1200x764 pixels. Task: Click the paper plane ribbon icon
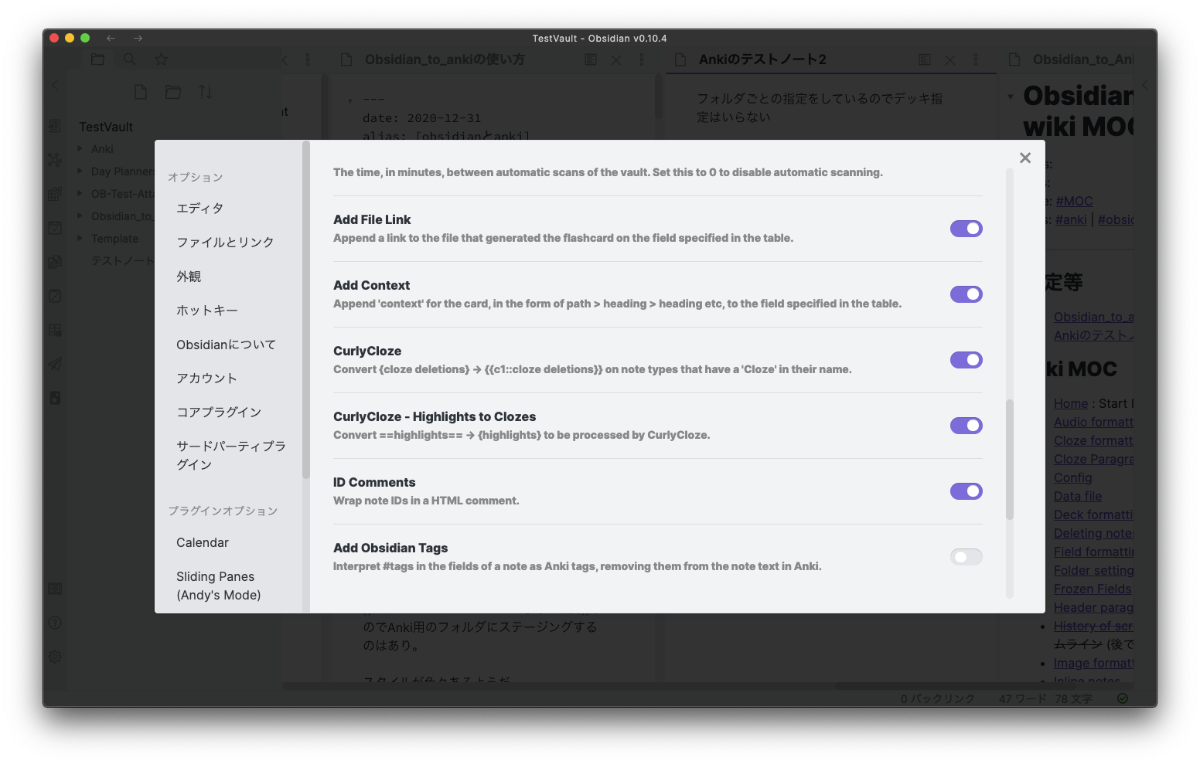(55, 364)
